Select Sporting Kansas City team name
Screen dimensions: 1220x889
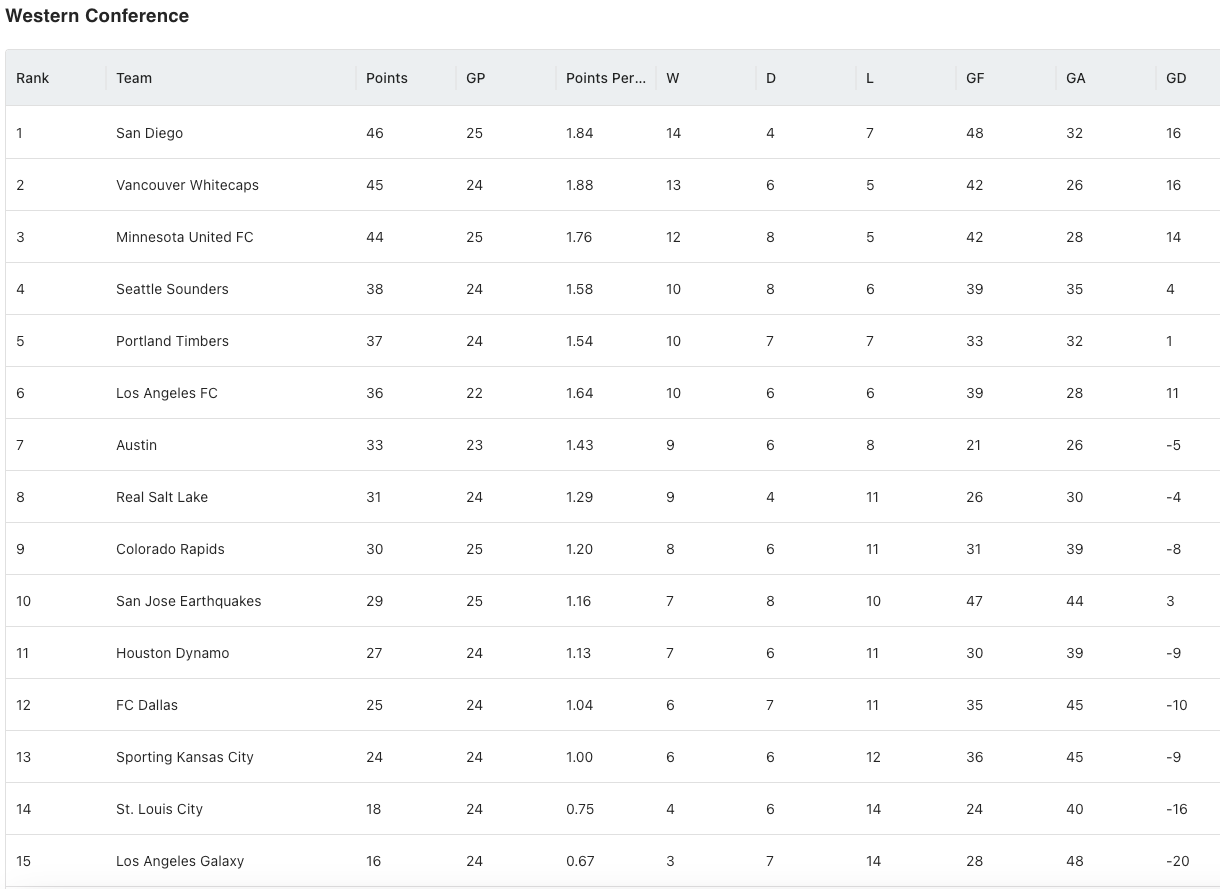[x=185, y=757]
